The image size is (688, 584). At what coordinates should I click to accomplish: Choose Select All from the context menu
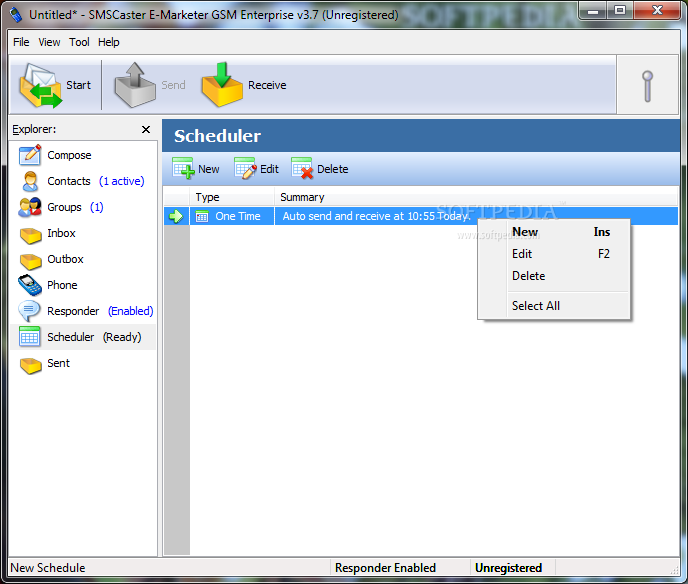pyautogui.click(x=554, y=305)
